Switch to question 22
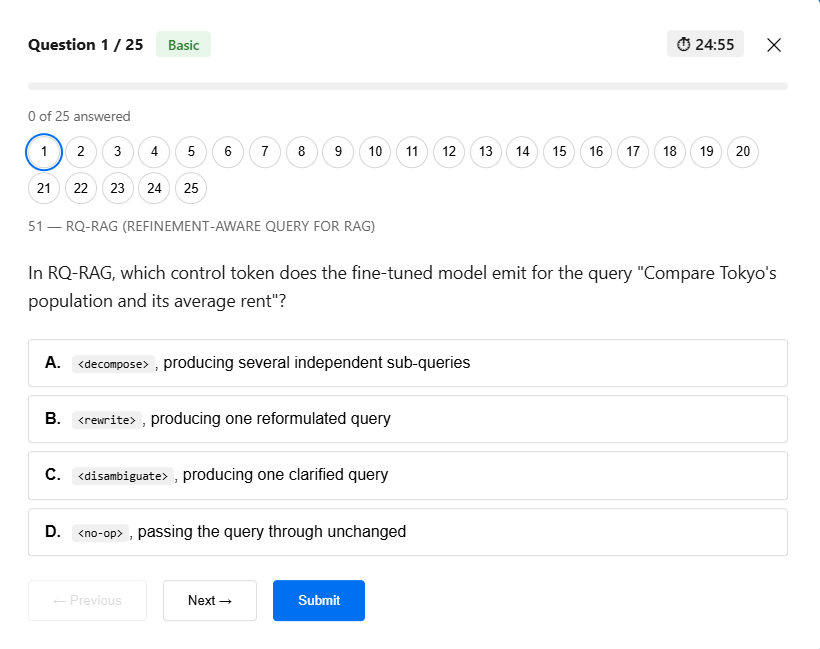The width and height of the screenshot is (820, 649). (81, 188)
